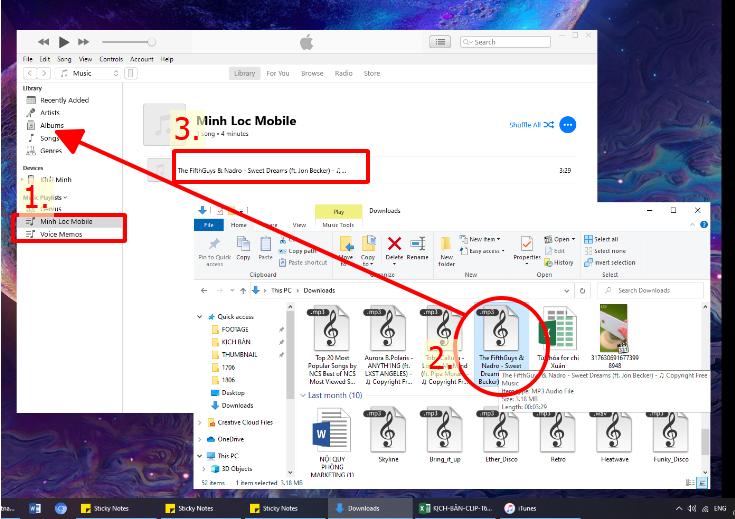Image resolution: width=735 pixels, height=519 pixels.
Task: Click Select none in the ribbon
Action: pyautogui.click(x=605, y=251)
